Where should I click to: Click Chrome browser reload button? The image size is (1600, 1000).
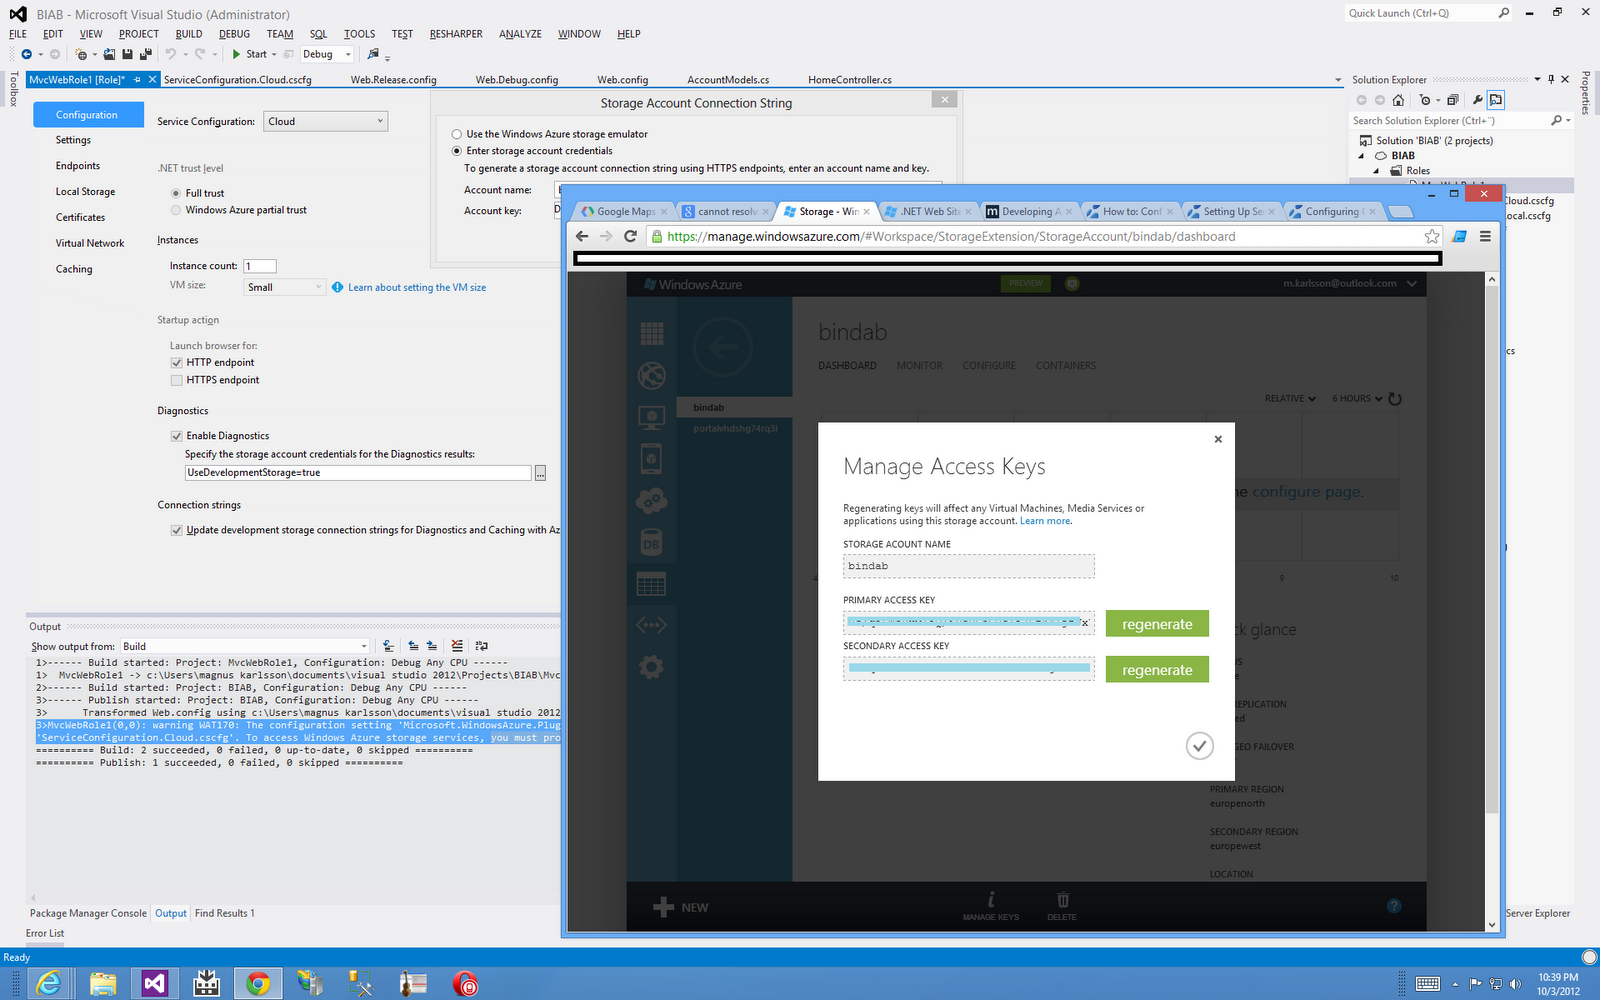pyautogui.click(x=630, y=236)
